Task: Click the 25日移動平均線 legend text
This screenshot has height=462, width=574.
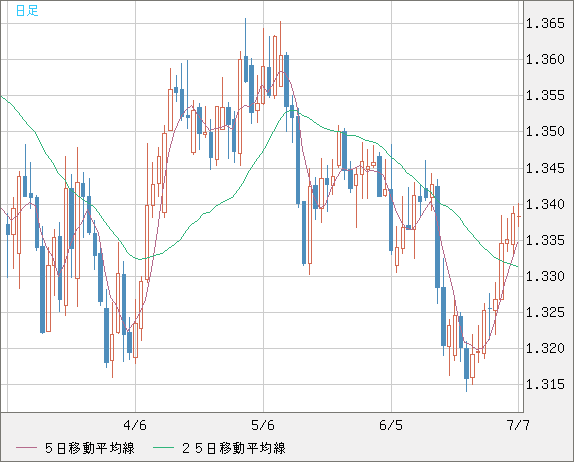Action: [234, 448]
